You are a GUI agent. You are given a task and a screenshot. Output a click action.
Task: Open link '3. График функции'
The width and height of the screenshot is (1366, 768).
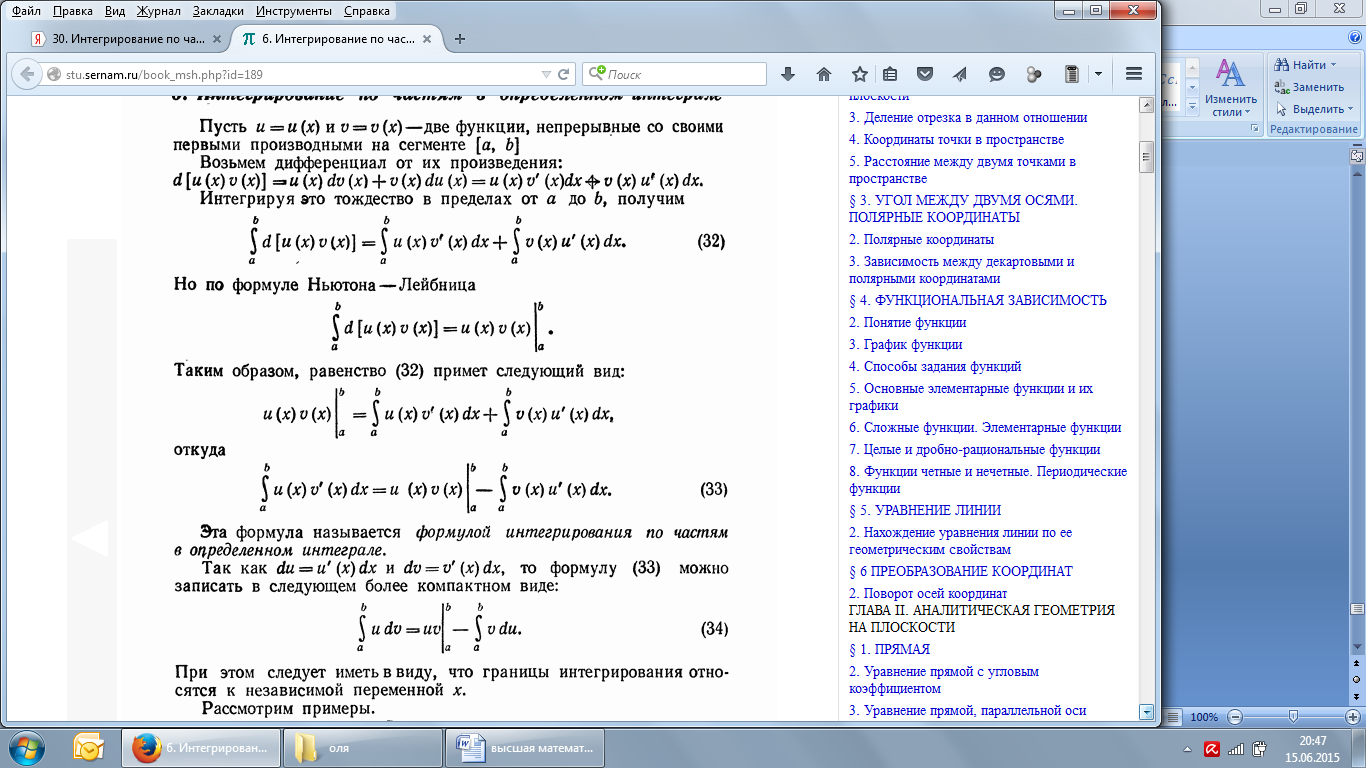[x=906, y=345]
